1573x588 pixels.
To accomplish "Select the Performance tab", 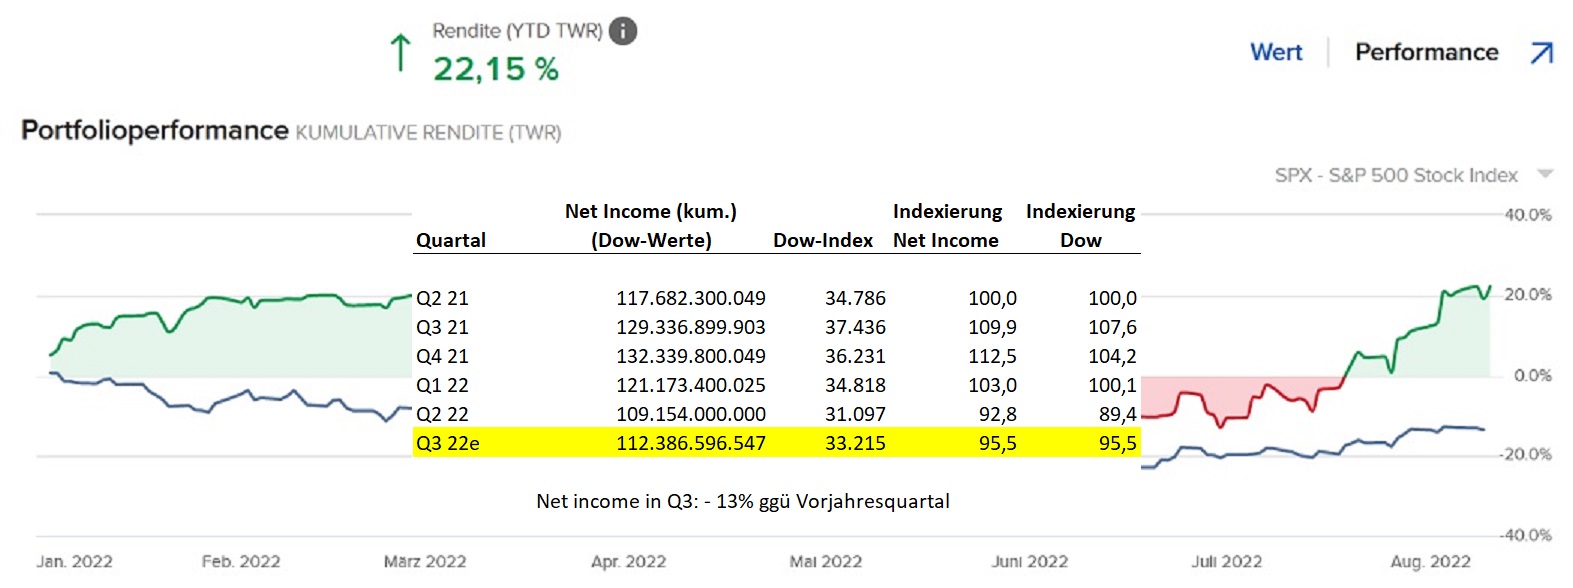I will click(x=1426, y=52).
